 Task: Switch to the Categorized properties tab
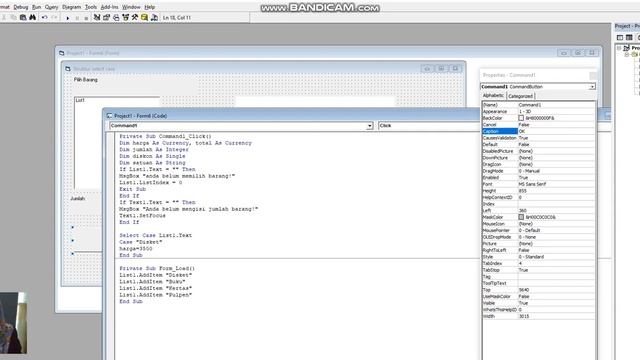(520, 96)
